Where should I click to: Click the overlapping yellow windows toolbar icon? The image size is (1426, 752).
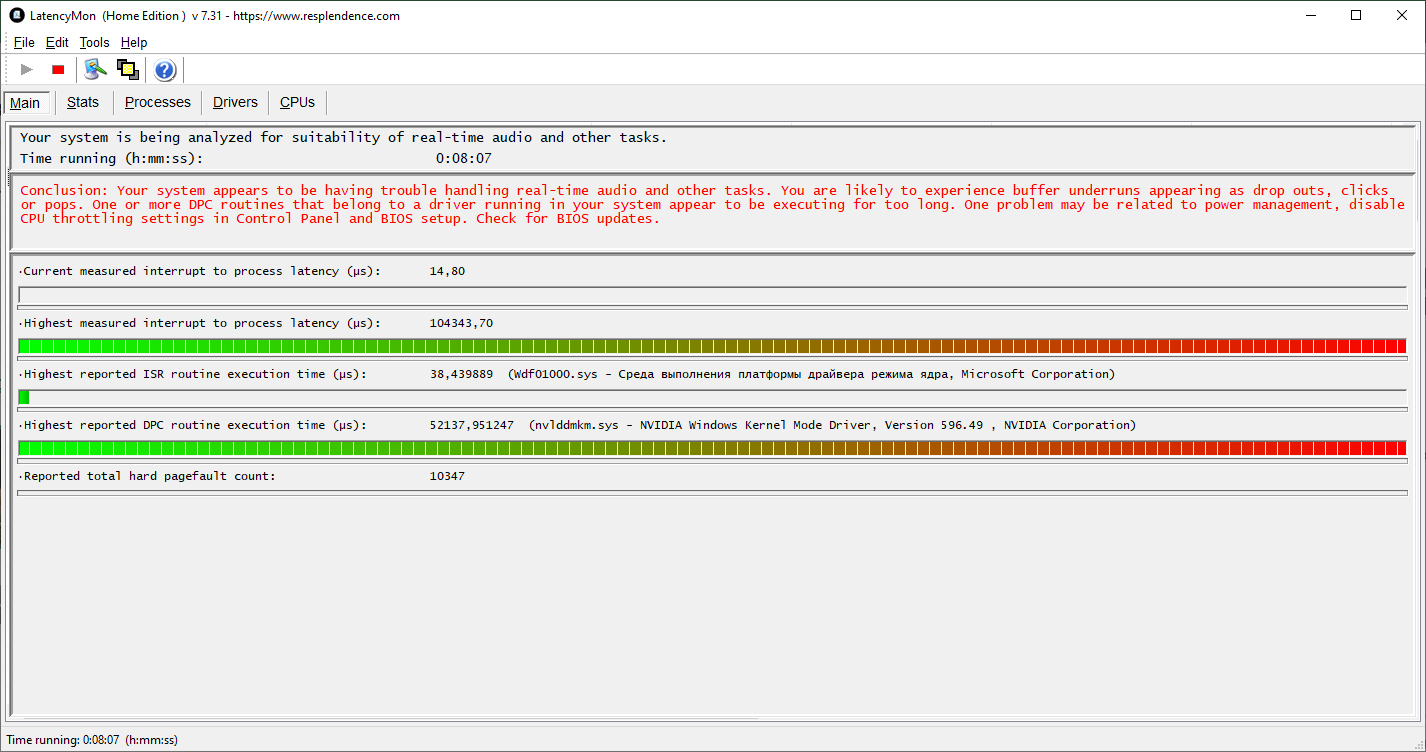click(x=127, y=70)
